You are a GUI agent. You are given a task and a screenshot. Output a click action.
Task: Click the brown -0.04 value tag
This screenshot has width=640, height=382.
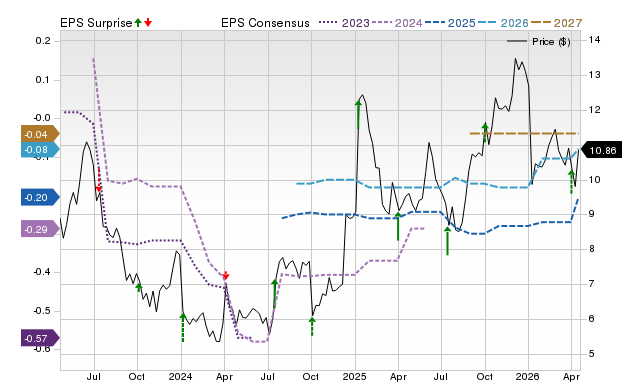(40, 134)
